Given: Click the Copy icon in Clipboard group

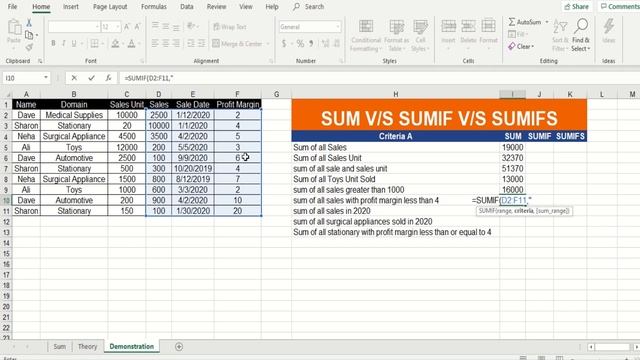Looking at the screenshot, I should point(29,35).
